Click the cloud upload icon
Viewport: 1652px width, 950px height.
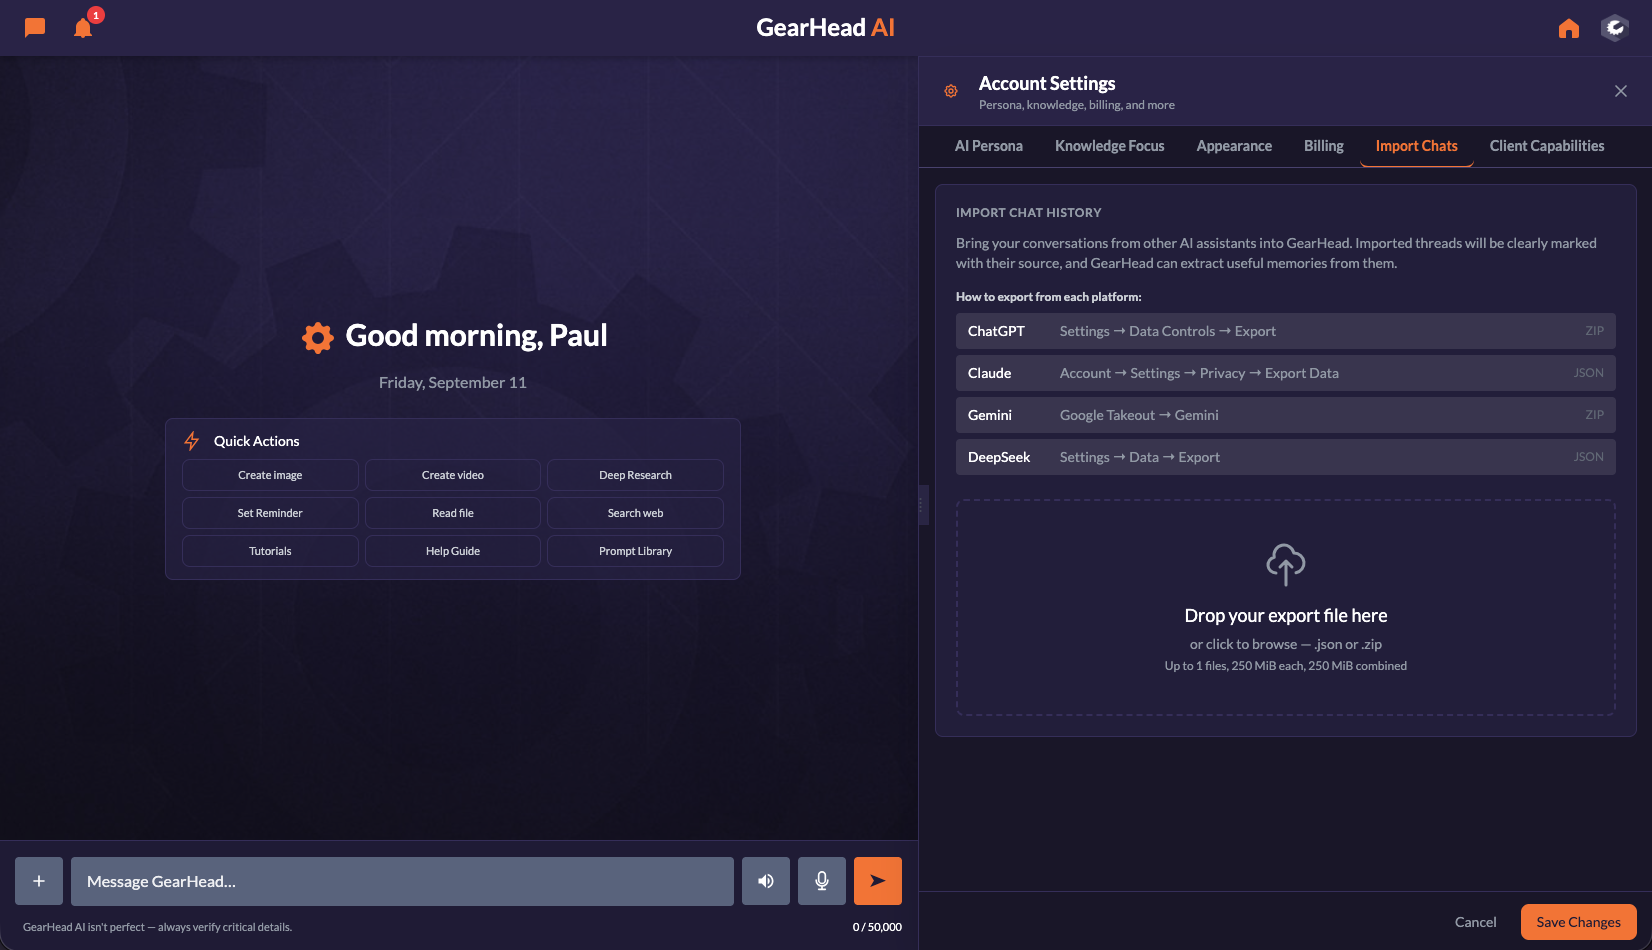pyautogui.click(x=1286, y=565)
